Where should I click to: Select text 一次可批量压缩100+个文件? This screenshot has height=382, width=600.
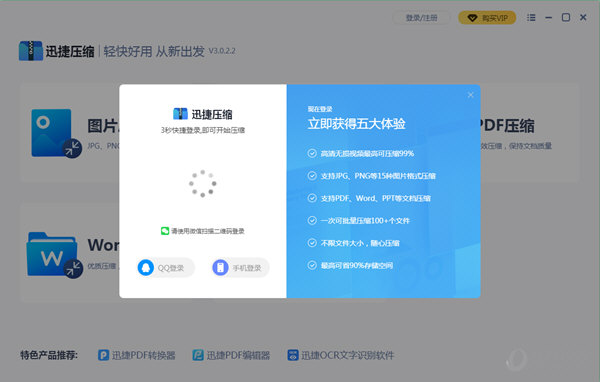365,221
